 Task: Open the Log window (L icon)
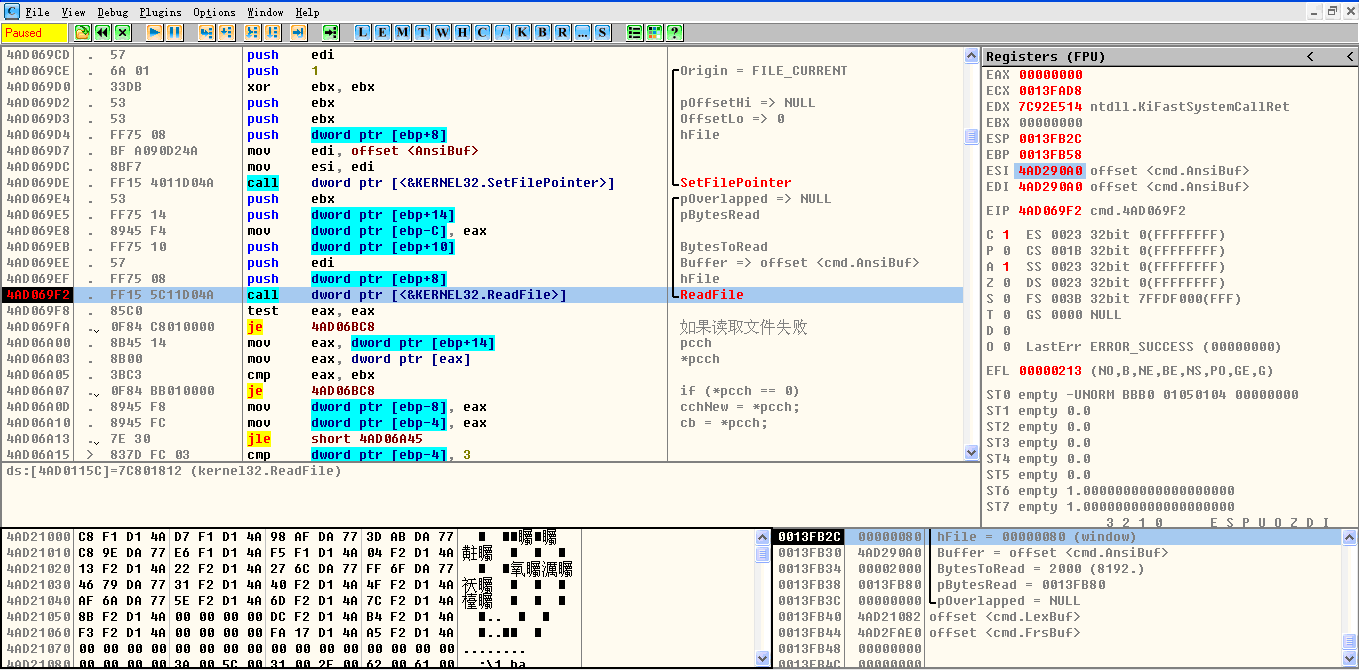point(362,32)
